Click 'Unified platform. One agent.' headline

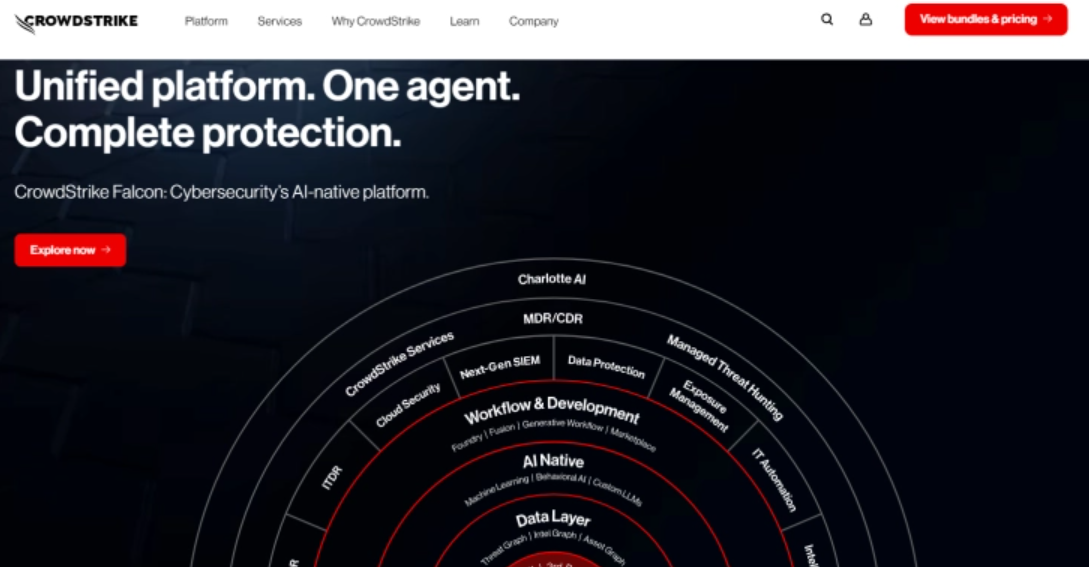coord(267,87)
